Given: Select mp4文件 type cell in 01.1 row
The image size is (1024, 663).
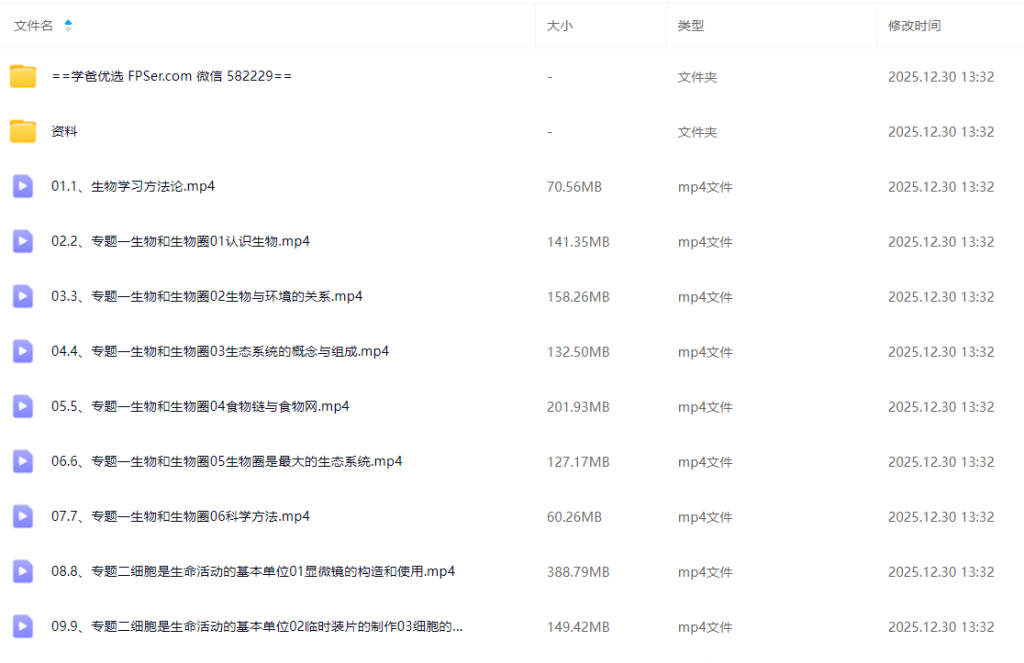Looking at the screenshot, I should (x=705, y=187).
